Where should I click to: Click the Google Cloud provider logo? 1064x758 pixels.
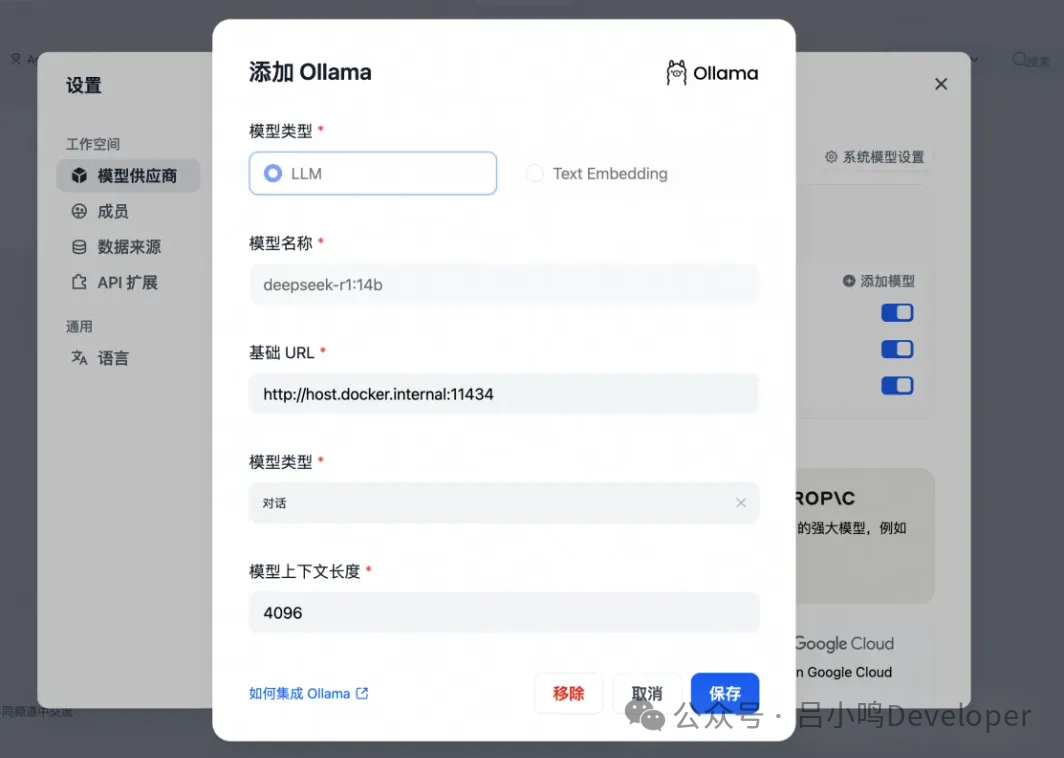point(844,643)
